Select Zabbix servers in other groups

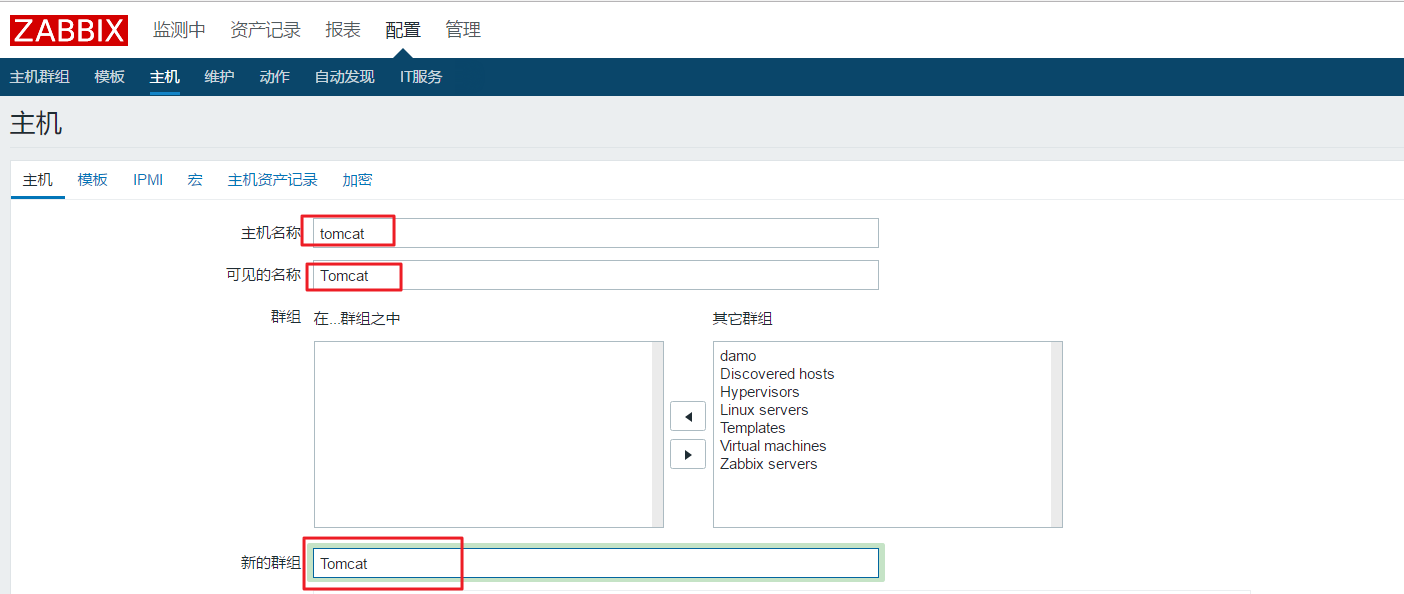click(769, 464)
